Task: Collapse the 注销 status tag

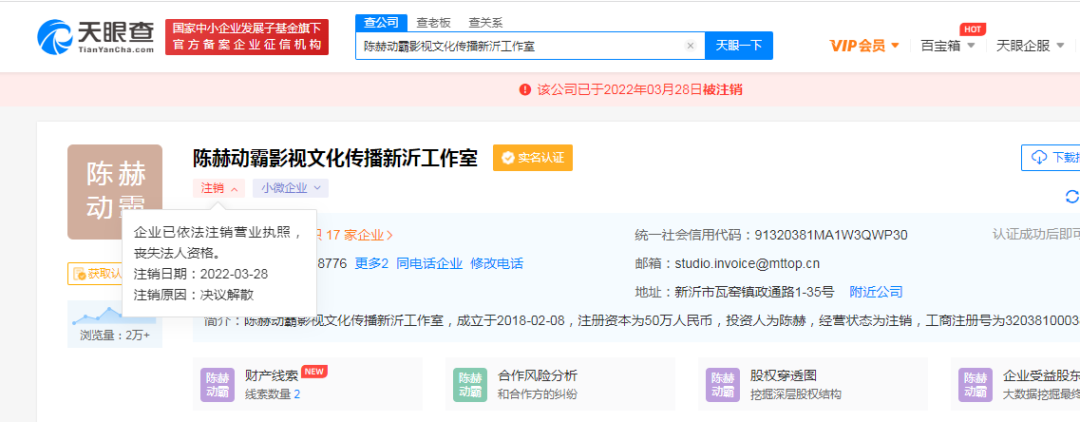Action: [x=218, y=188]
